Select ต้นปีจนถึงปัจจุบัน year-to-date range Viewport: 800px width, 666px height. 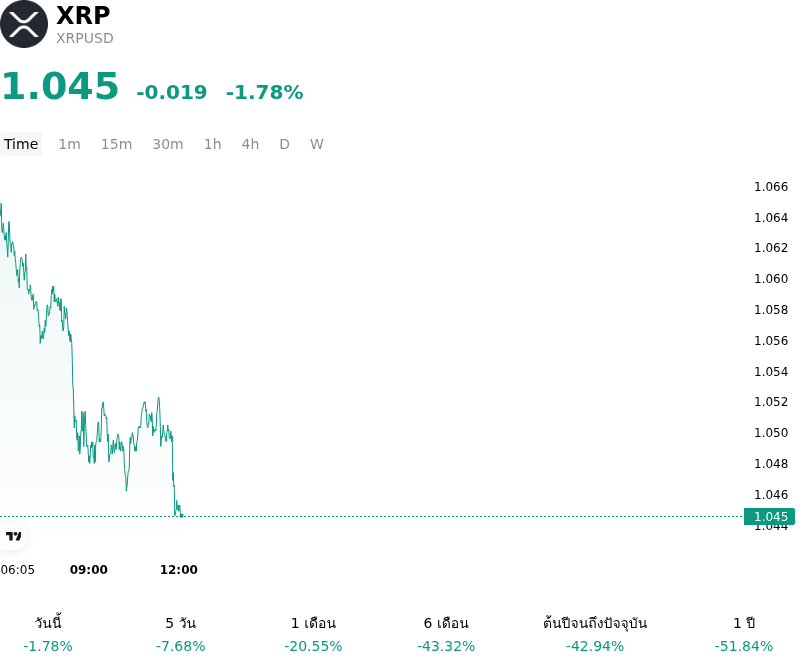[x=595, y=634]
